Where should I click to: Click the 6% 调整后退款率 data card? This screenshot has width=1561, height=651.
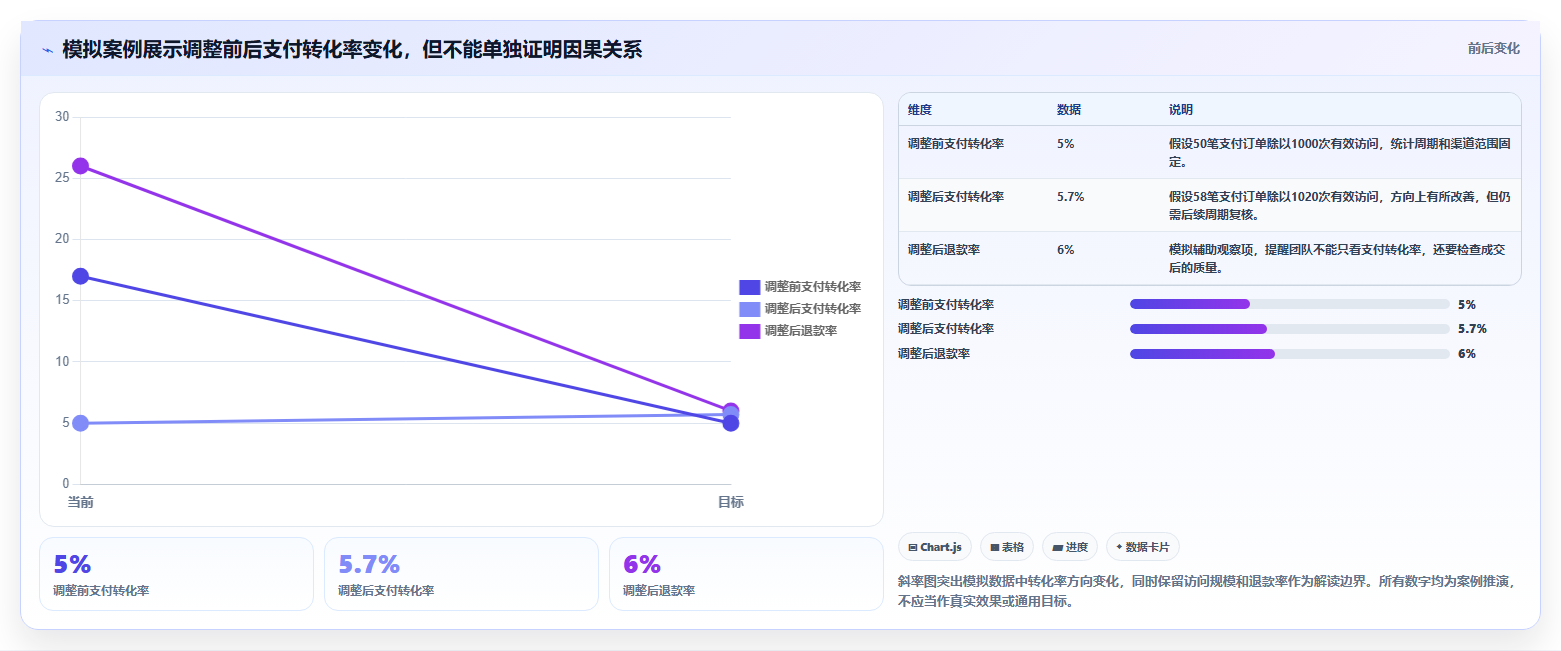click(746, 574)
